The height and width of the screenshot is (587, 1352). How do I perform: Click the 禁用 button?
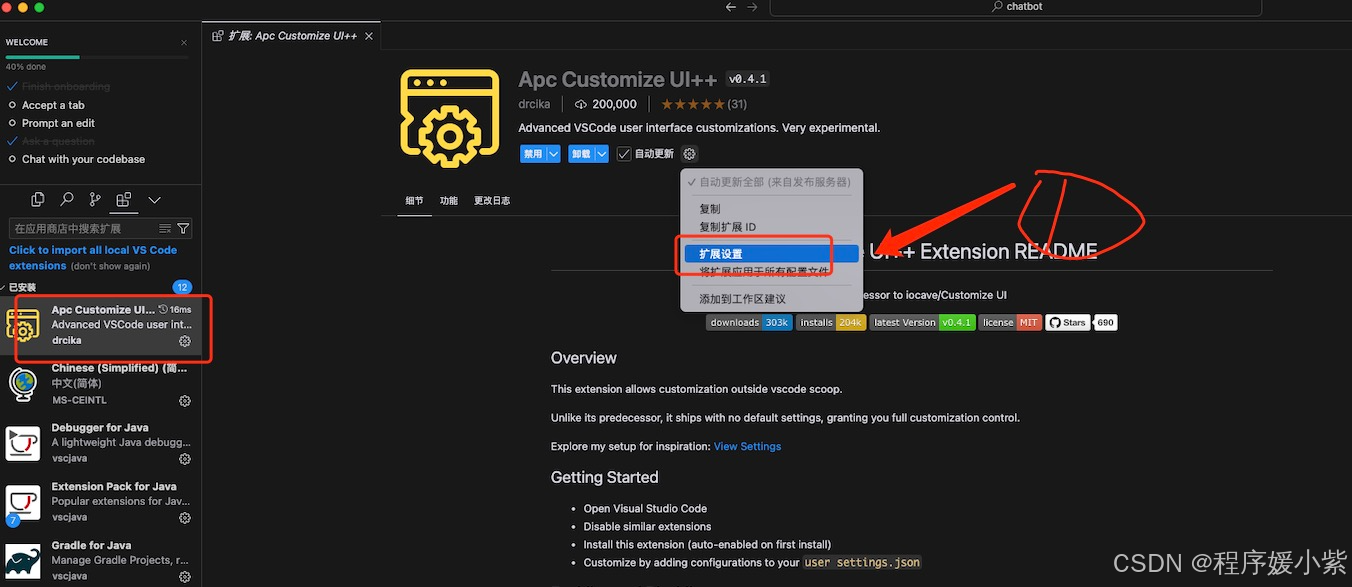pos(533,154)
